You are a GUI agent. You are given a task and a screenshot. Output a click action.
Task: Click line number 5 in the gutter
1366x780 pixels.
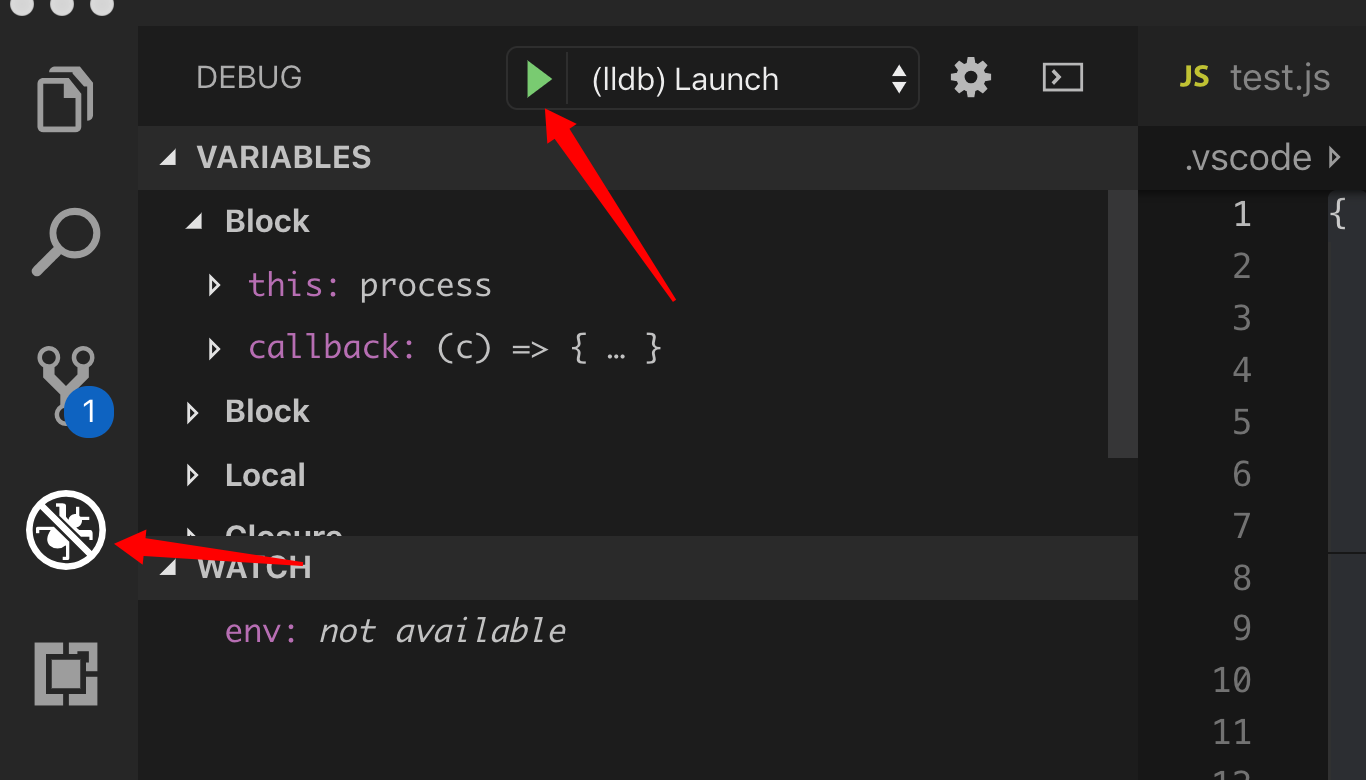click(x=1241, y=422)
